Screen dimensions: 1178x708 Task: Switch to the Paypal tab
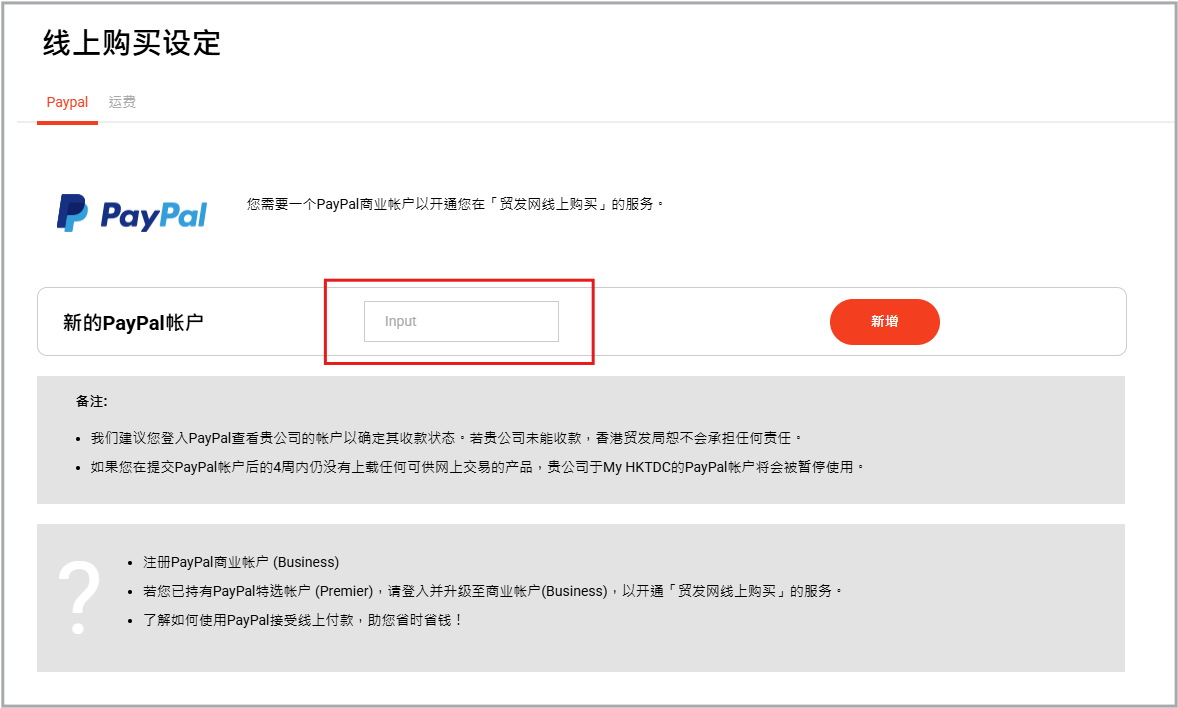click(x=67, y=102)
